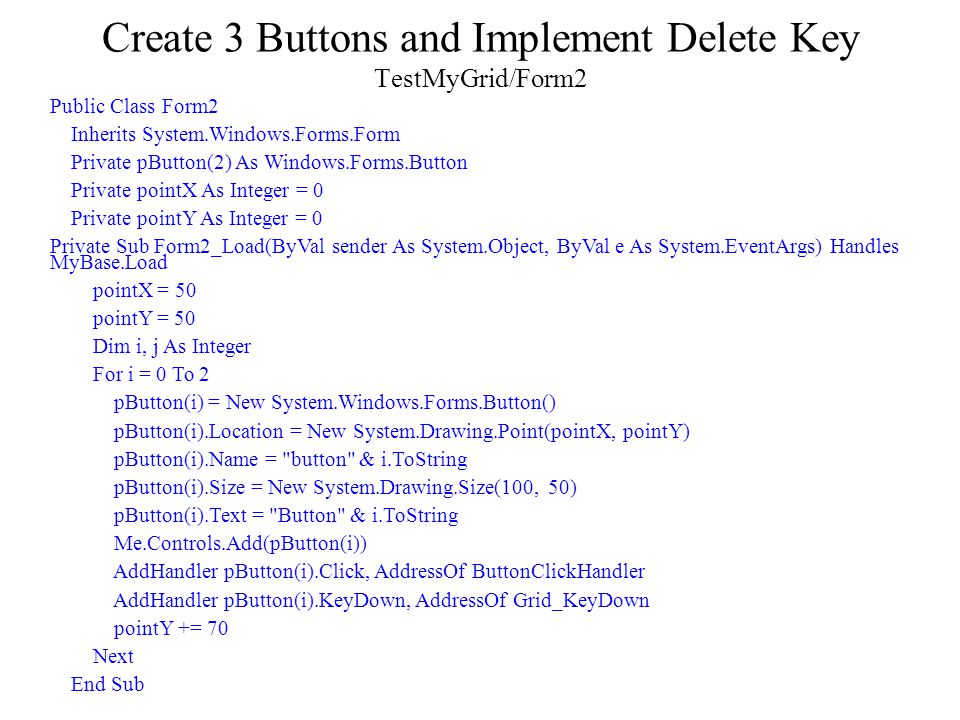Viewport: 960px width, 720px height.
Task: Click the 'pButton(i).Location' assignment line
Action: pyautogui.click(x=402, y=432)
